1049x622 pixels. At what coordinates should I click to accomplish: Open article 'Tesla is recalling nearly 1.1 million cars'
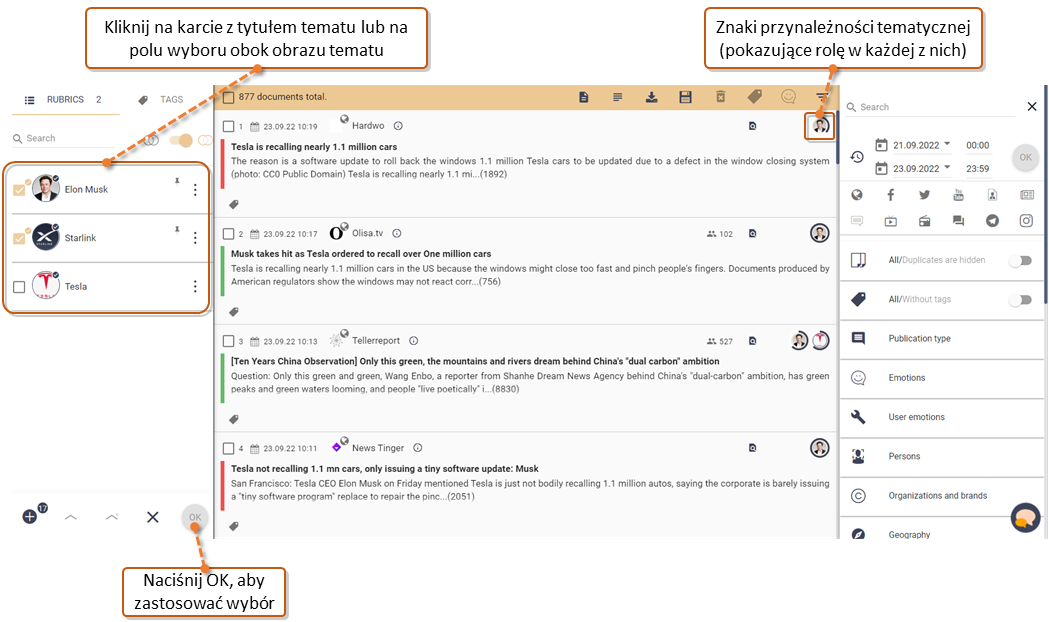pos(314,146)
